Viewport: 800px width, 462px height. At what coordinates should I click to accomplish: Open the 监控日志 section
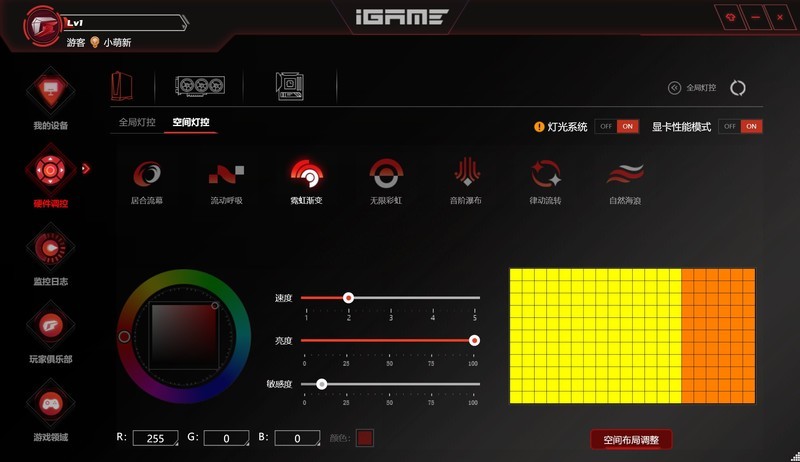51,255
